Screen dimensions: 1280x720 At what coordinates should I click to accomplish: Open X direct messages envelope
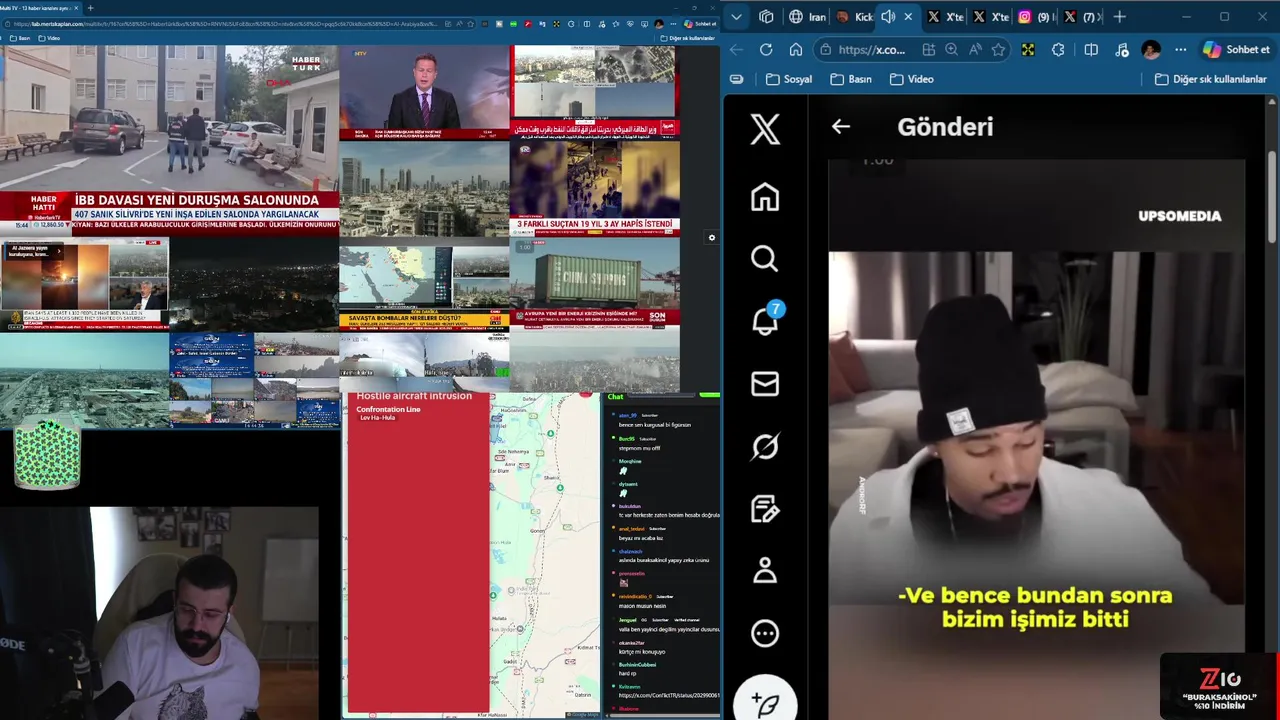click(765, 384)
